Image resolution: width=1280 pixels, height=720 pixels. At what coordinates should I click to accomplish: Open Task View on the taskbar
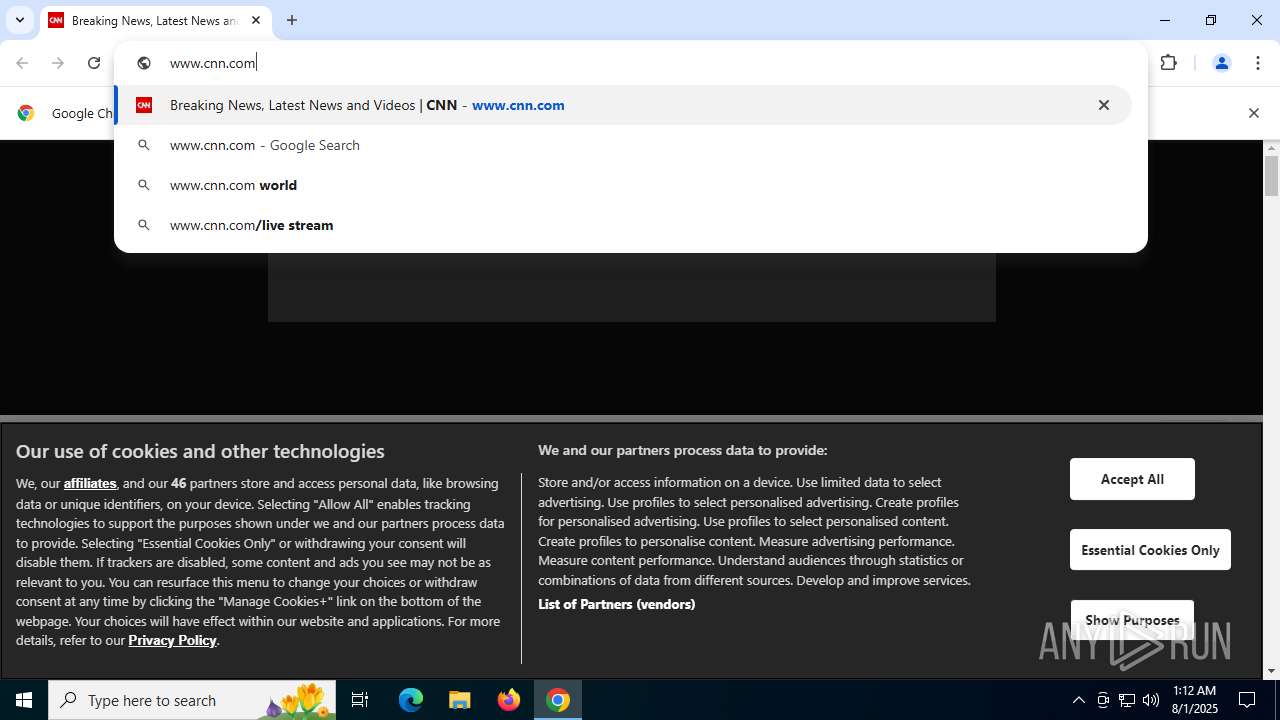point(360,700)
